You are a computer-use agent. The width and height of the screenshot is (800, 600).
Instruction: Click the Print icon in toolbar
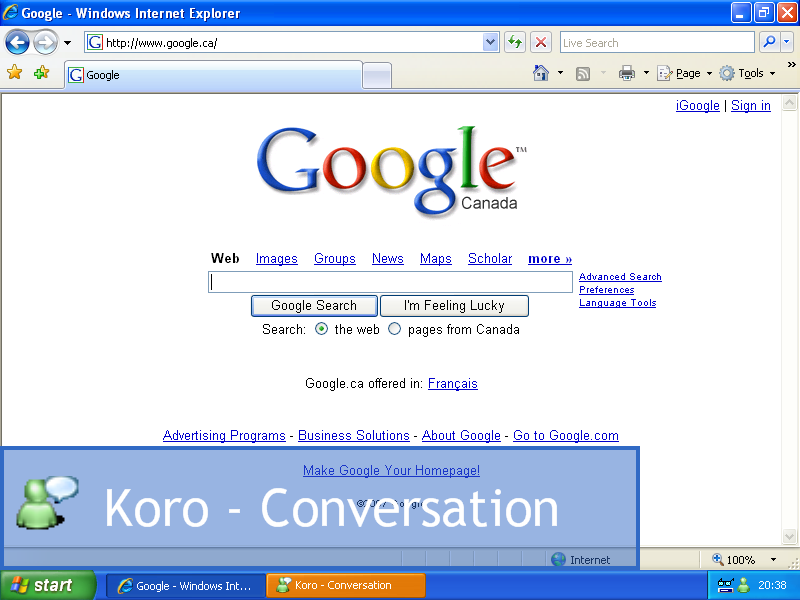[627, 73]
